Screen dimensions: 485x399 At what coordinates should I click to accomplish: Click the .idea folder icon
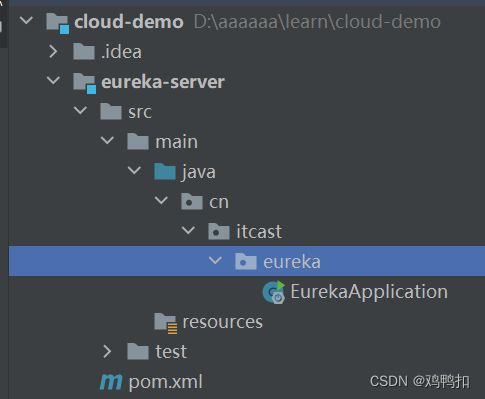click(84, 52)
